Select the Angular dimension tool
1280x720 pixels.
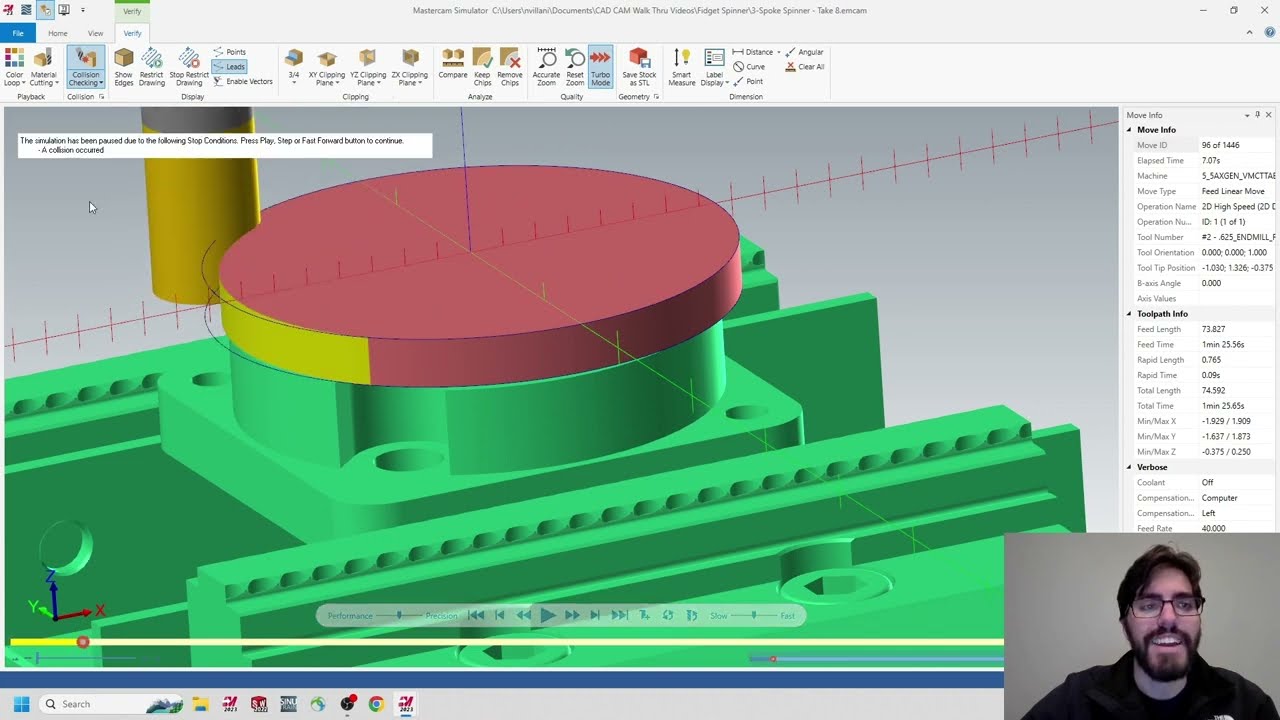pos(804,52)
